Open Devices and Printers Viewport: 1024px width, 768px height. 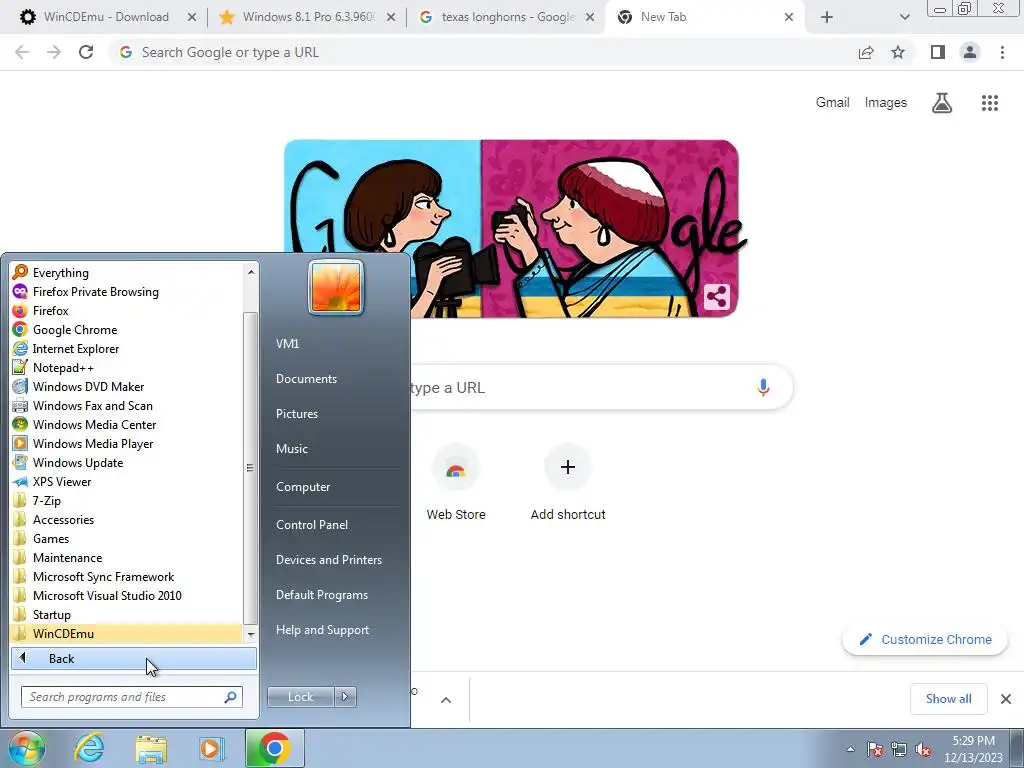click(x=328, y=560)
